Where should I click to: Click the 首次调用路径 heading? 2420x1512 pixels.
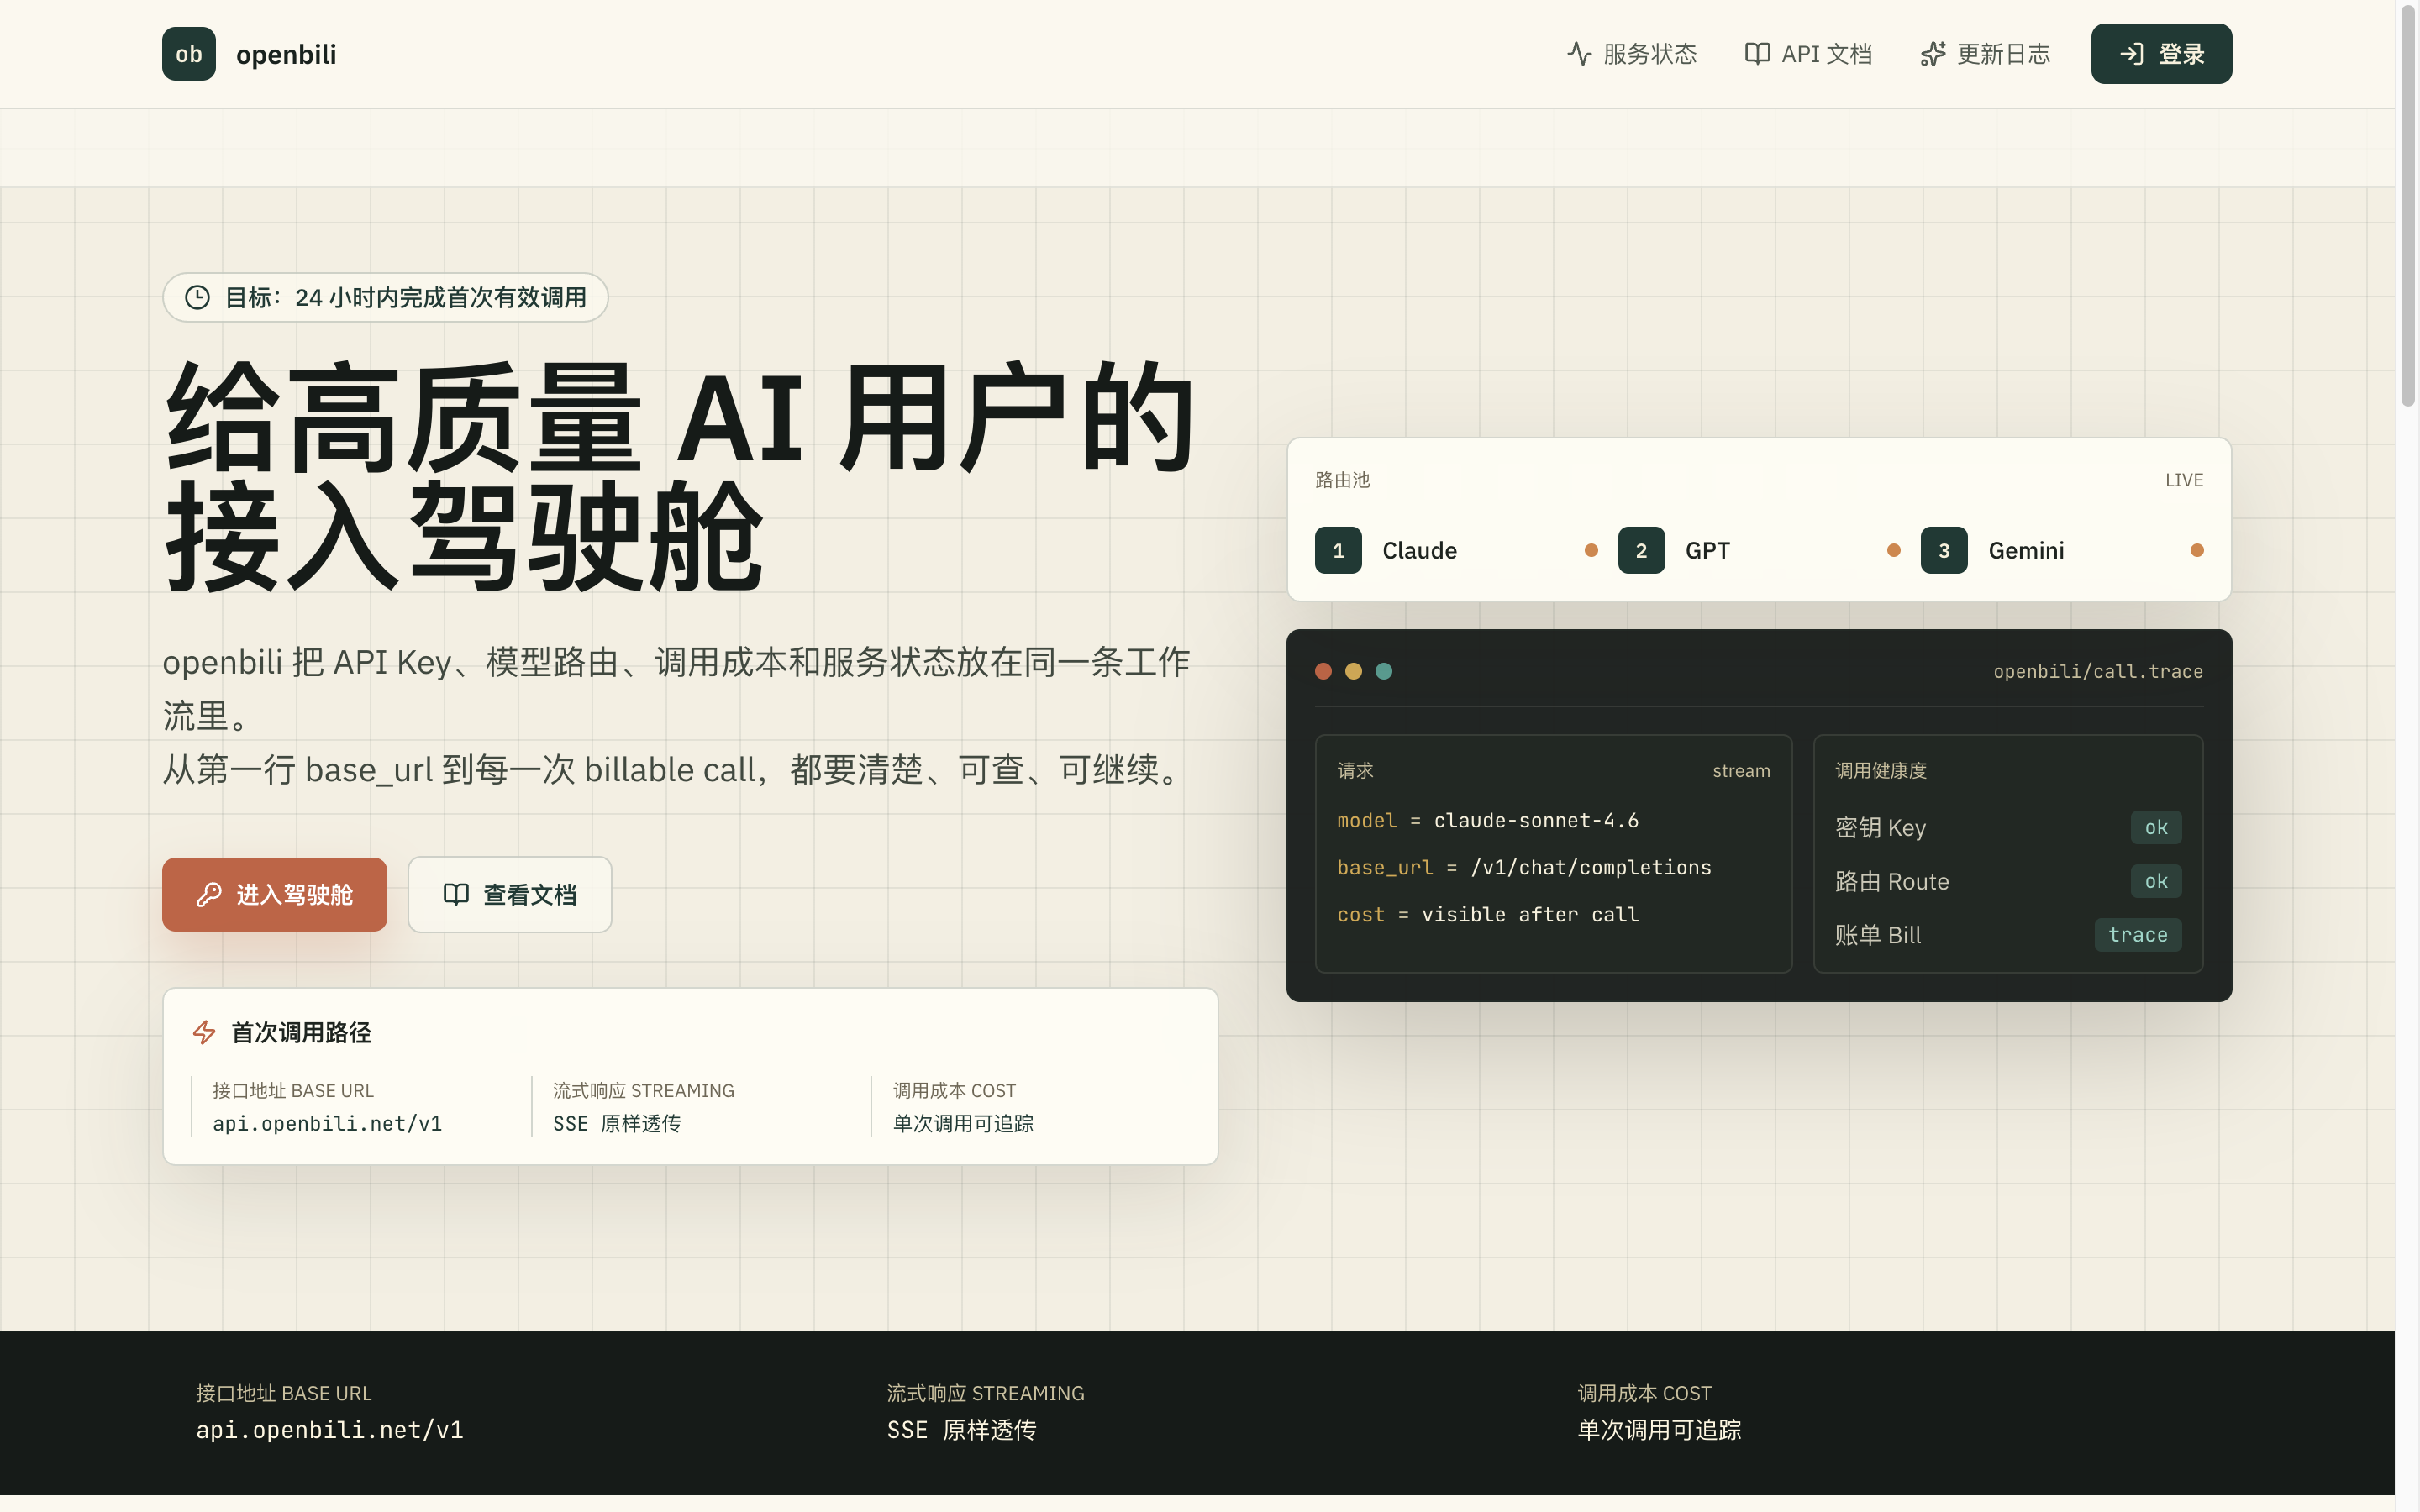[x=301, y=1032]
